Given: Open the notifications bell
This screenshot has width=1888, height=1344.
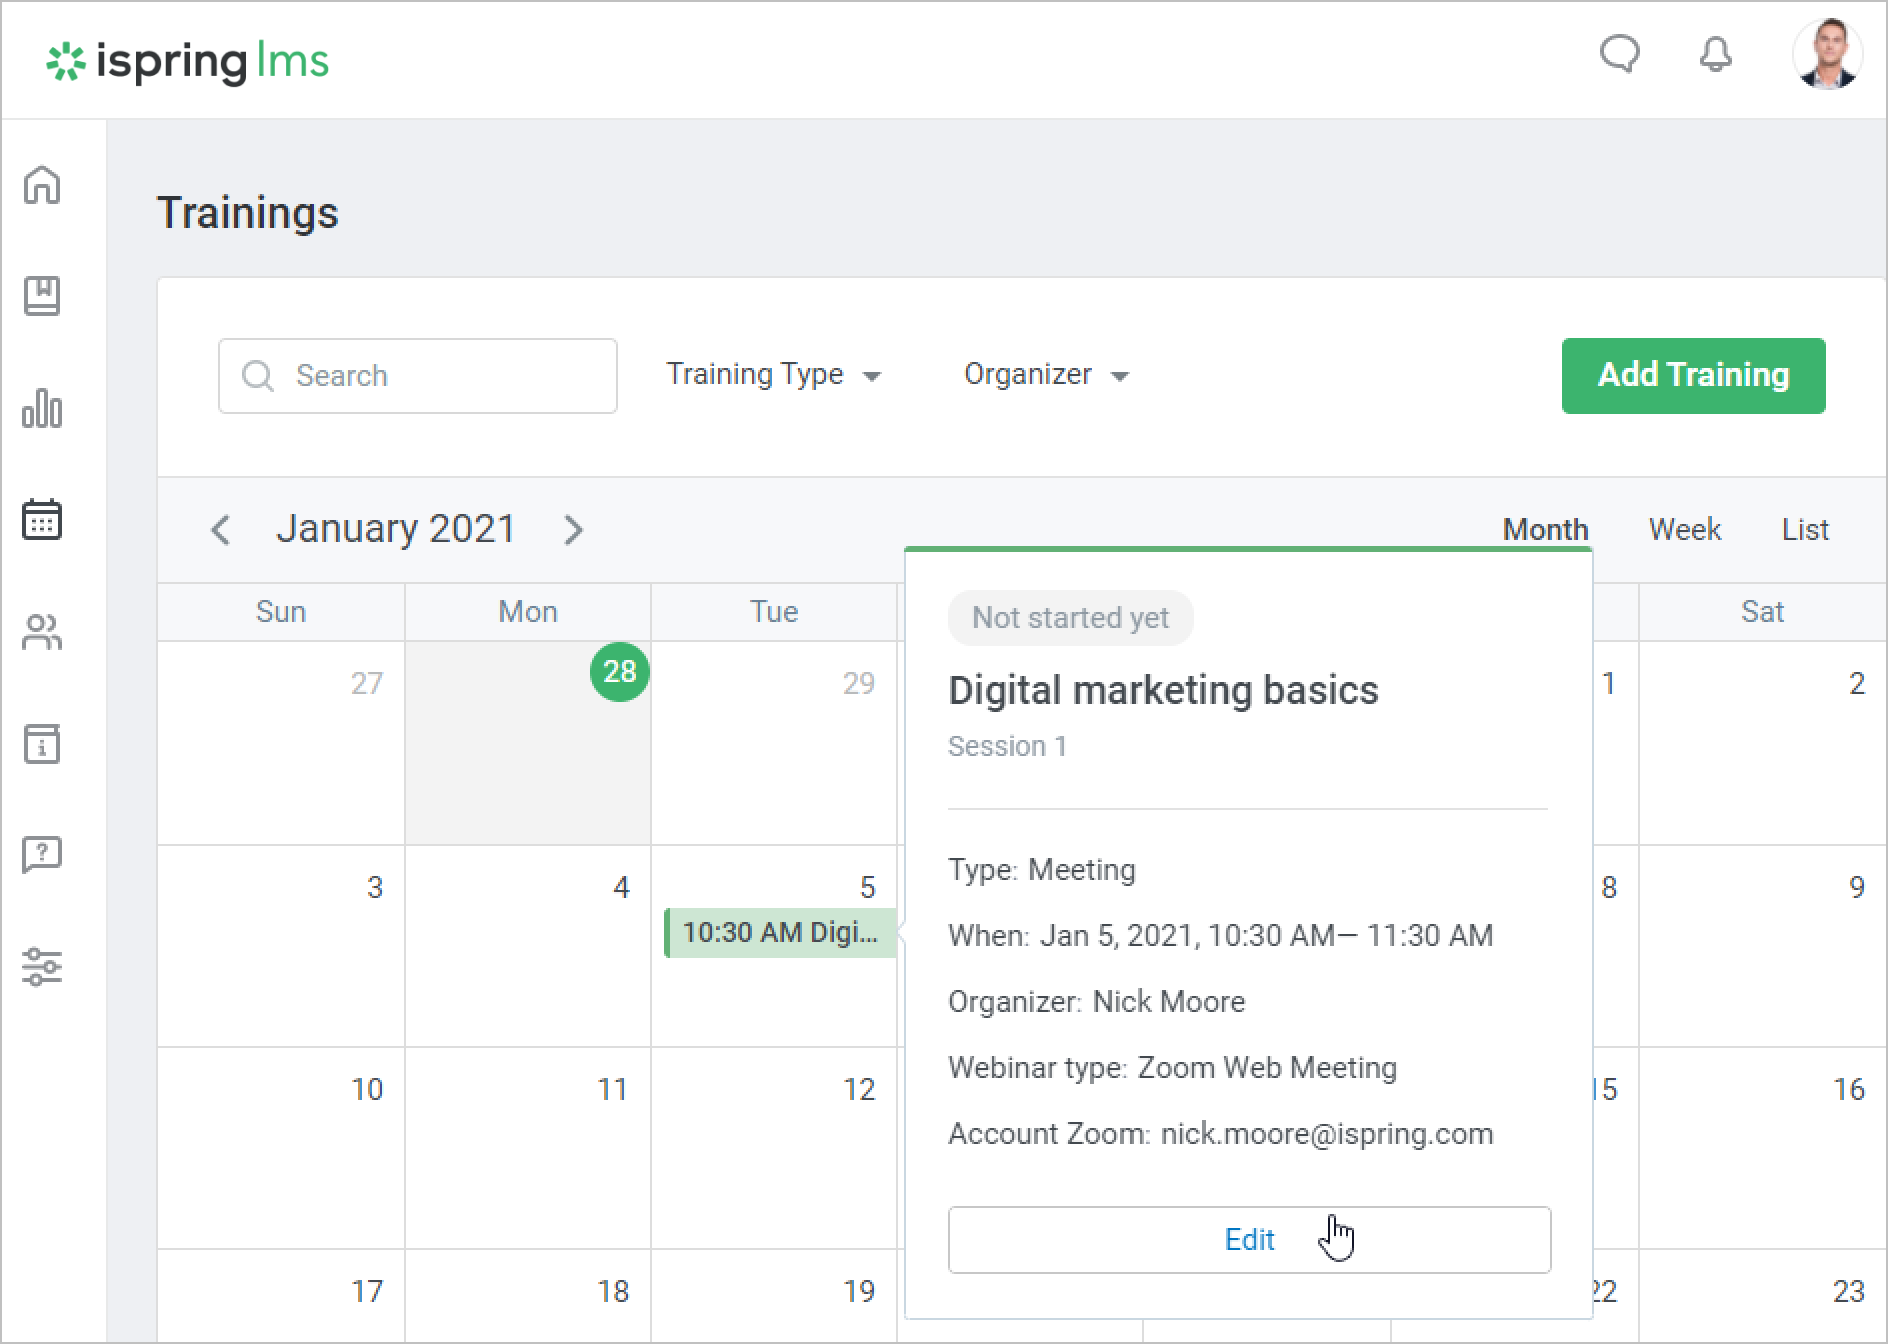Looking at the screenshot, I should [1715, 55].
